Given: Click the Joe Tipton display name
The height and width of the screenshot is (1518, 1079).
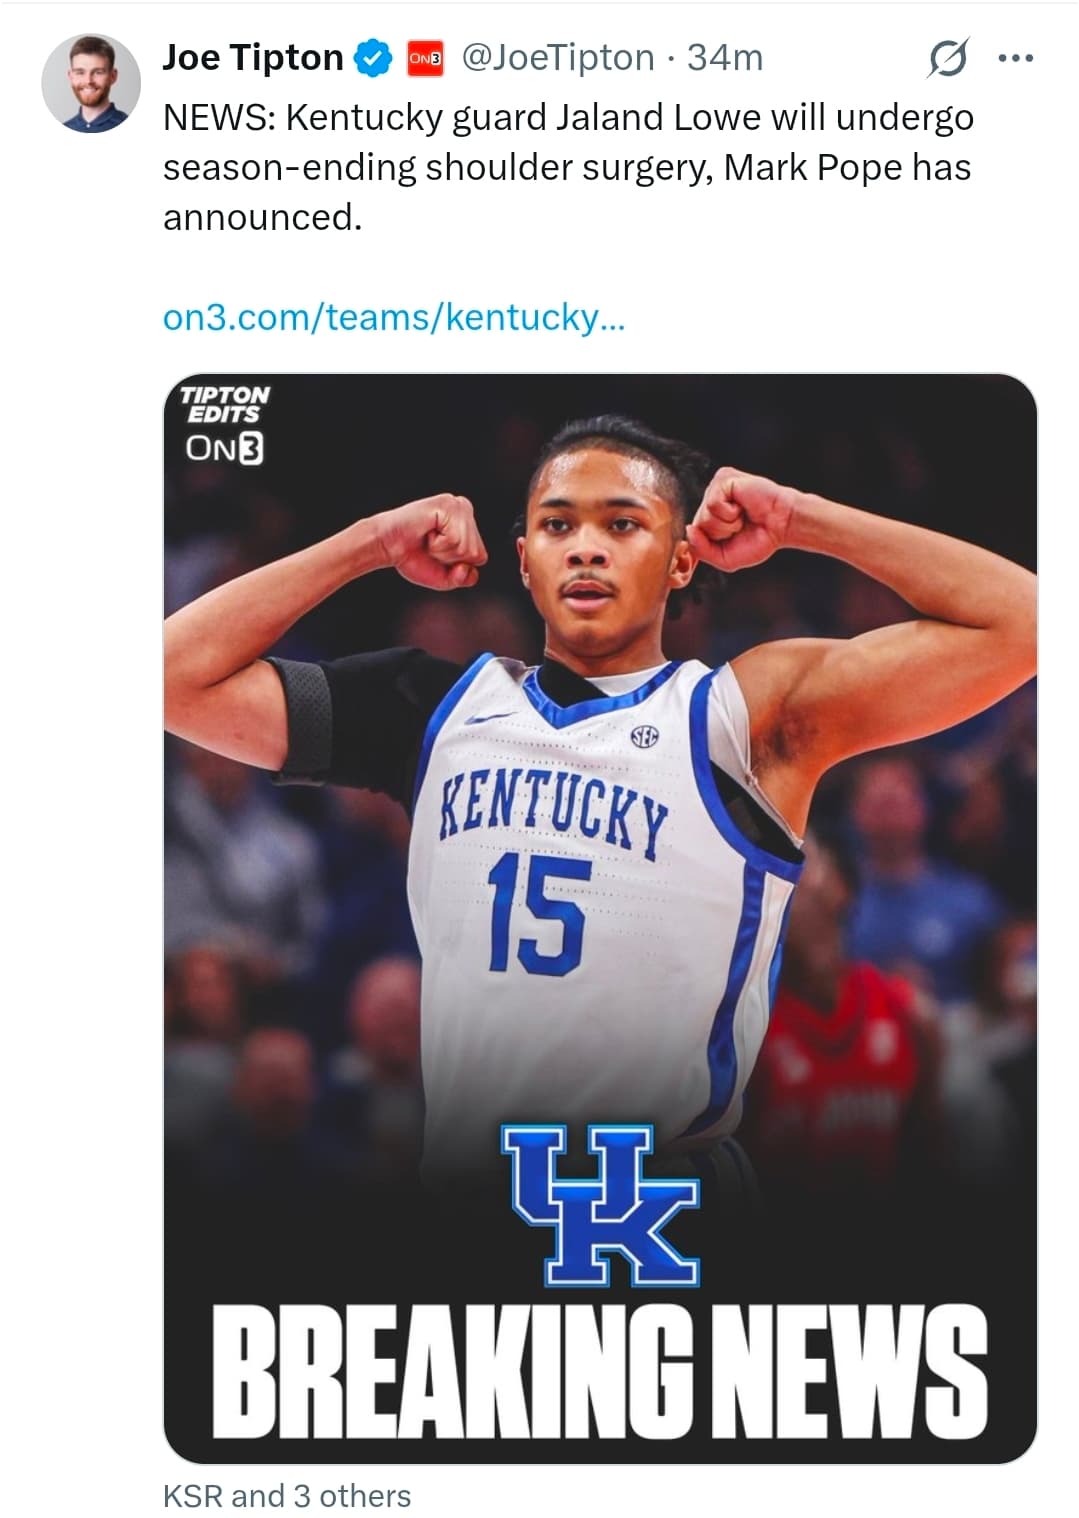Looking at the screenshot, I should [x=252, y=58].
